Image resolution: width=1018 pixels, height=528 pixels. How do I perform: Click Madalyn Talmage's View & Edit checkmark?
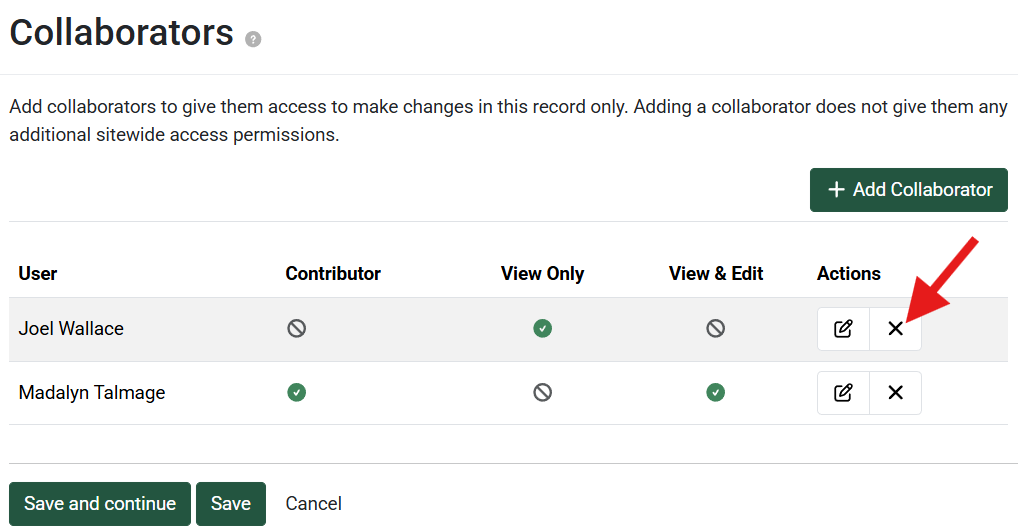coord(715,392)
